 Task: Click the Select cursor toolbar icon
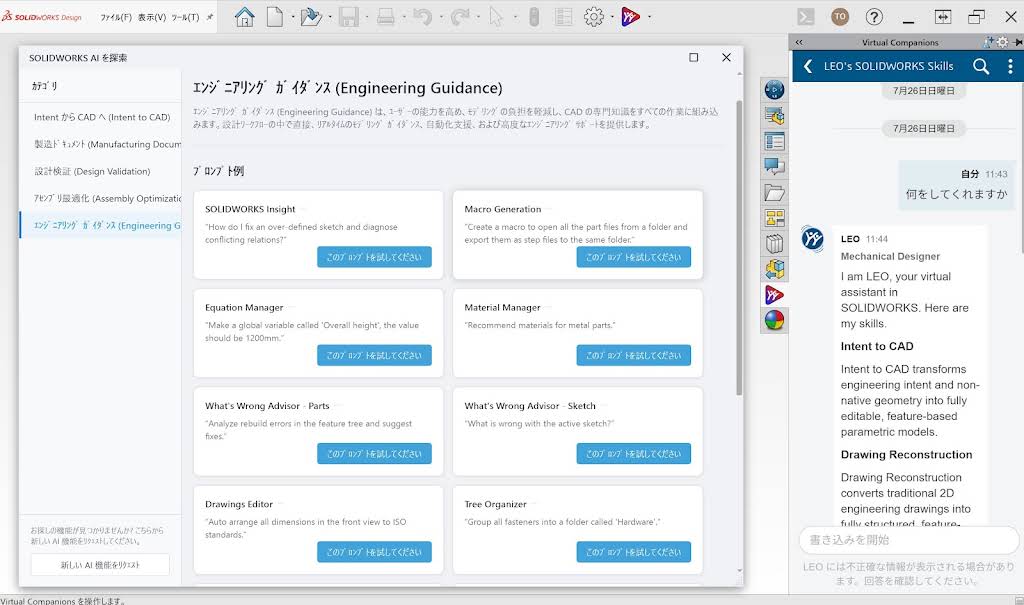(x=496, y=17)
